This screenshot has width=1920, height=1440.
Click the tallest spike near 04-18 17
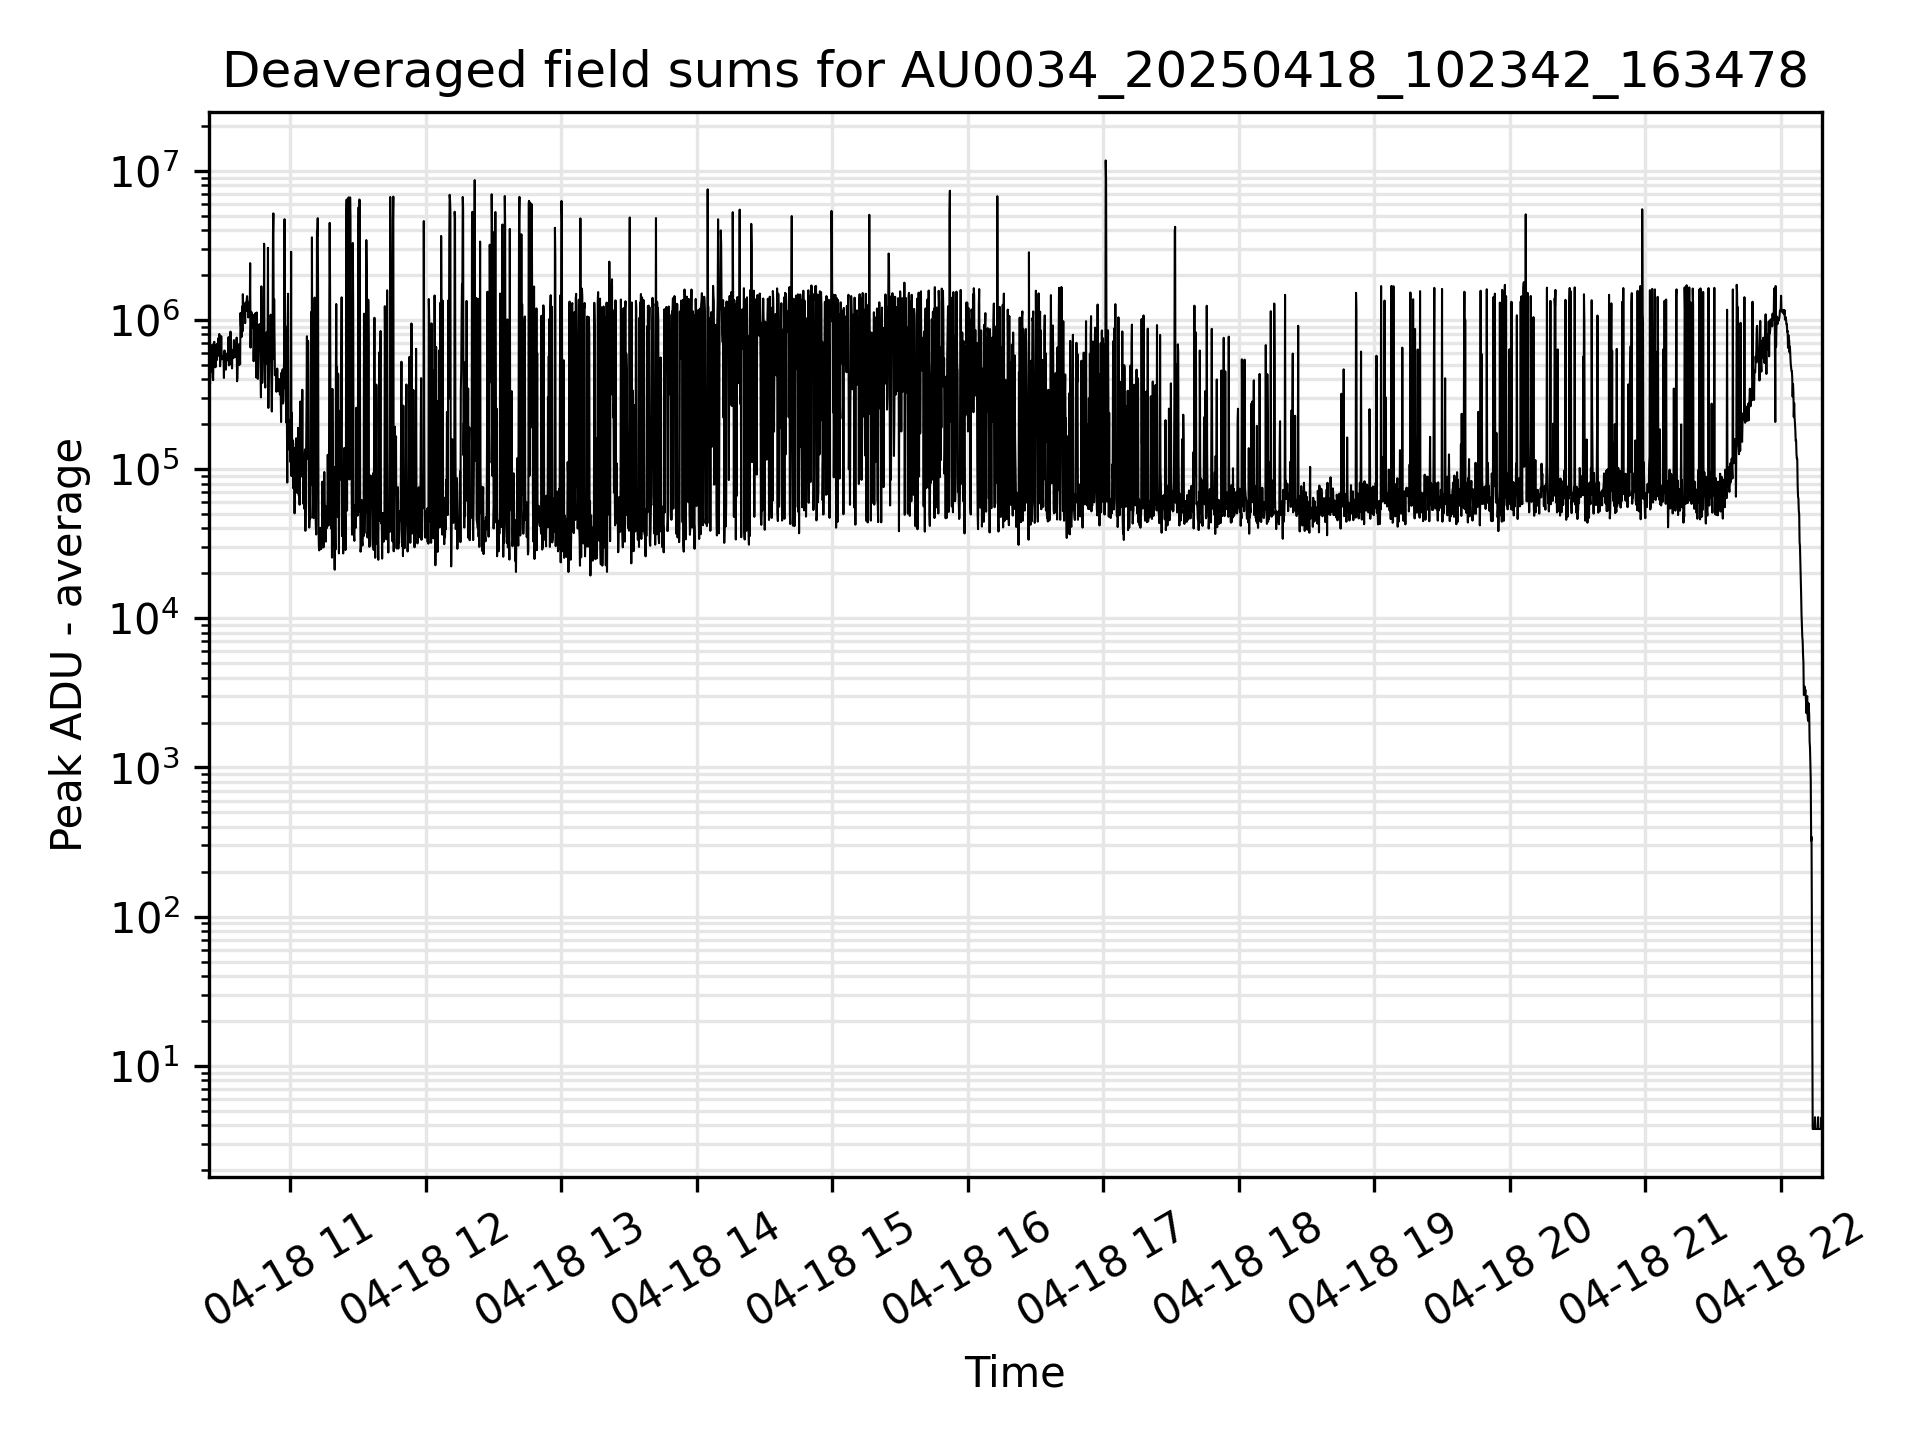coord(1105,230)
